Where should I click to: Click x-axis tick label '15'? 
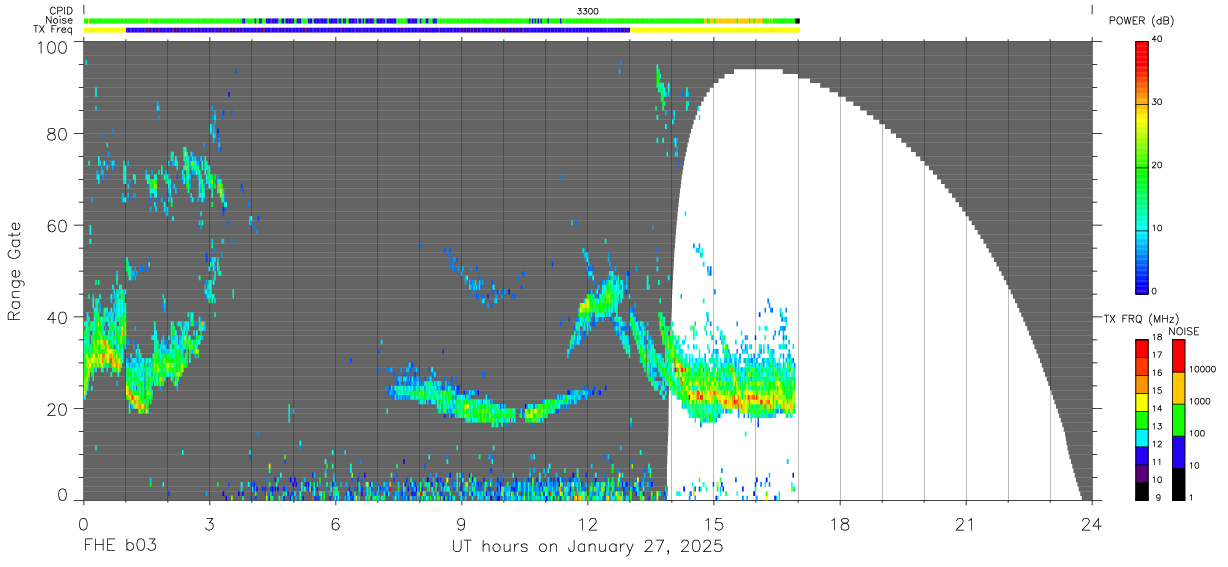[x=713, y=523]
